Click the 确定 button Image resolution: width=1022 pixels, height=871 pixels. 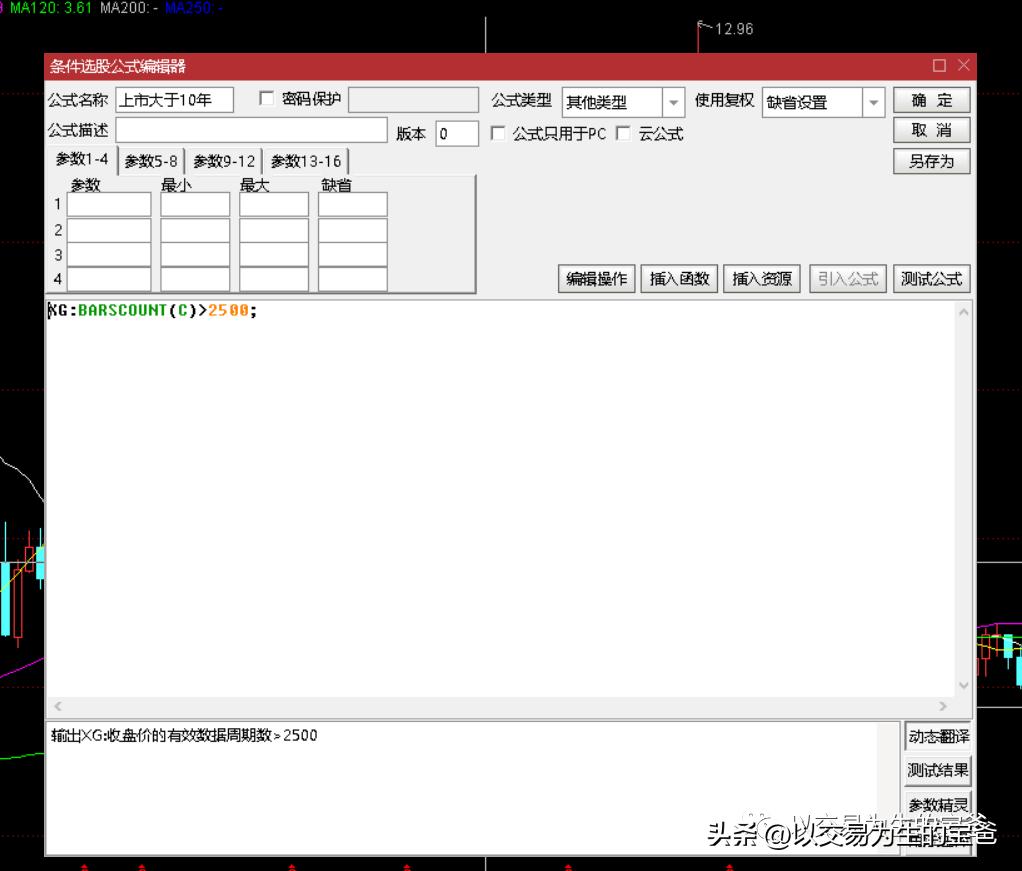pyautogui.click(x=931, y=101)
